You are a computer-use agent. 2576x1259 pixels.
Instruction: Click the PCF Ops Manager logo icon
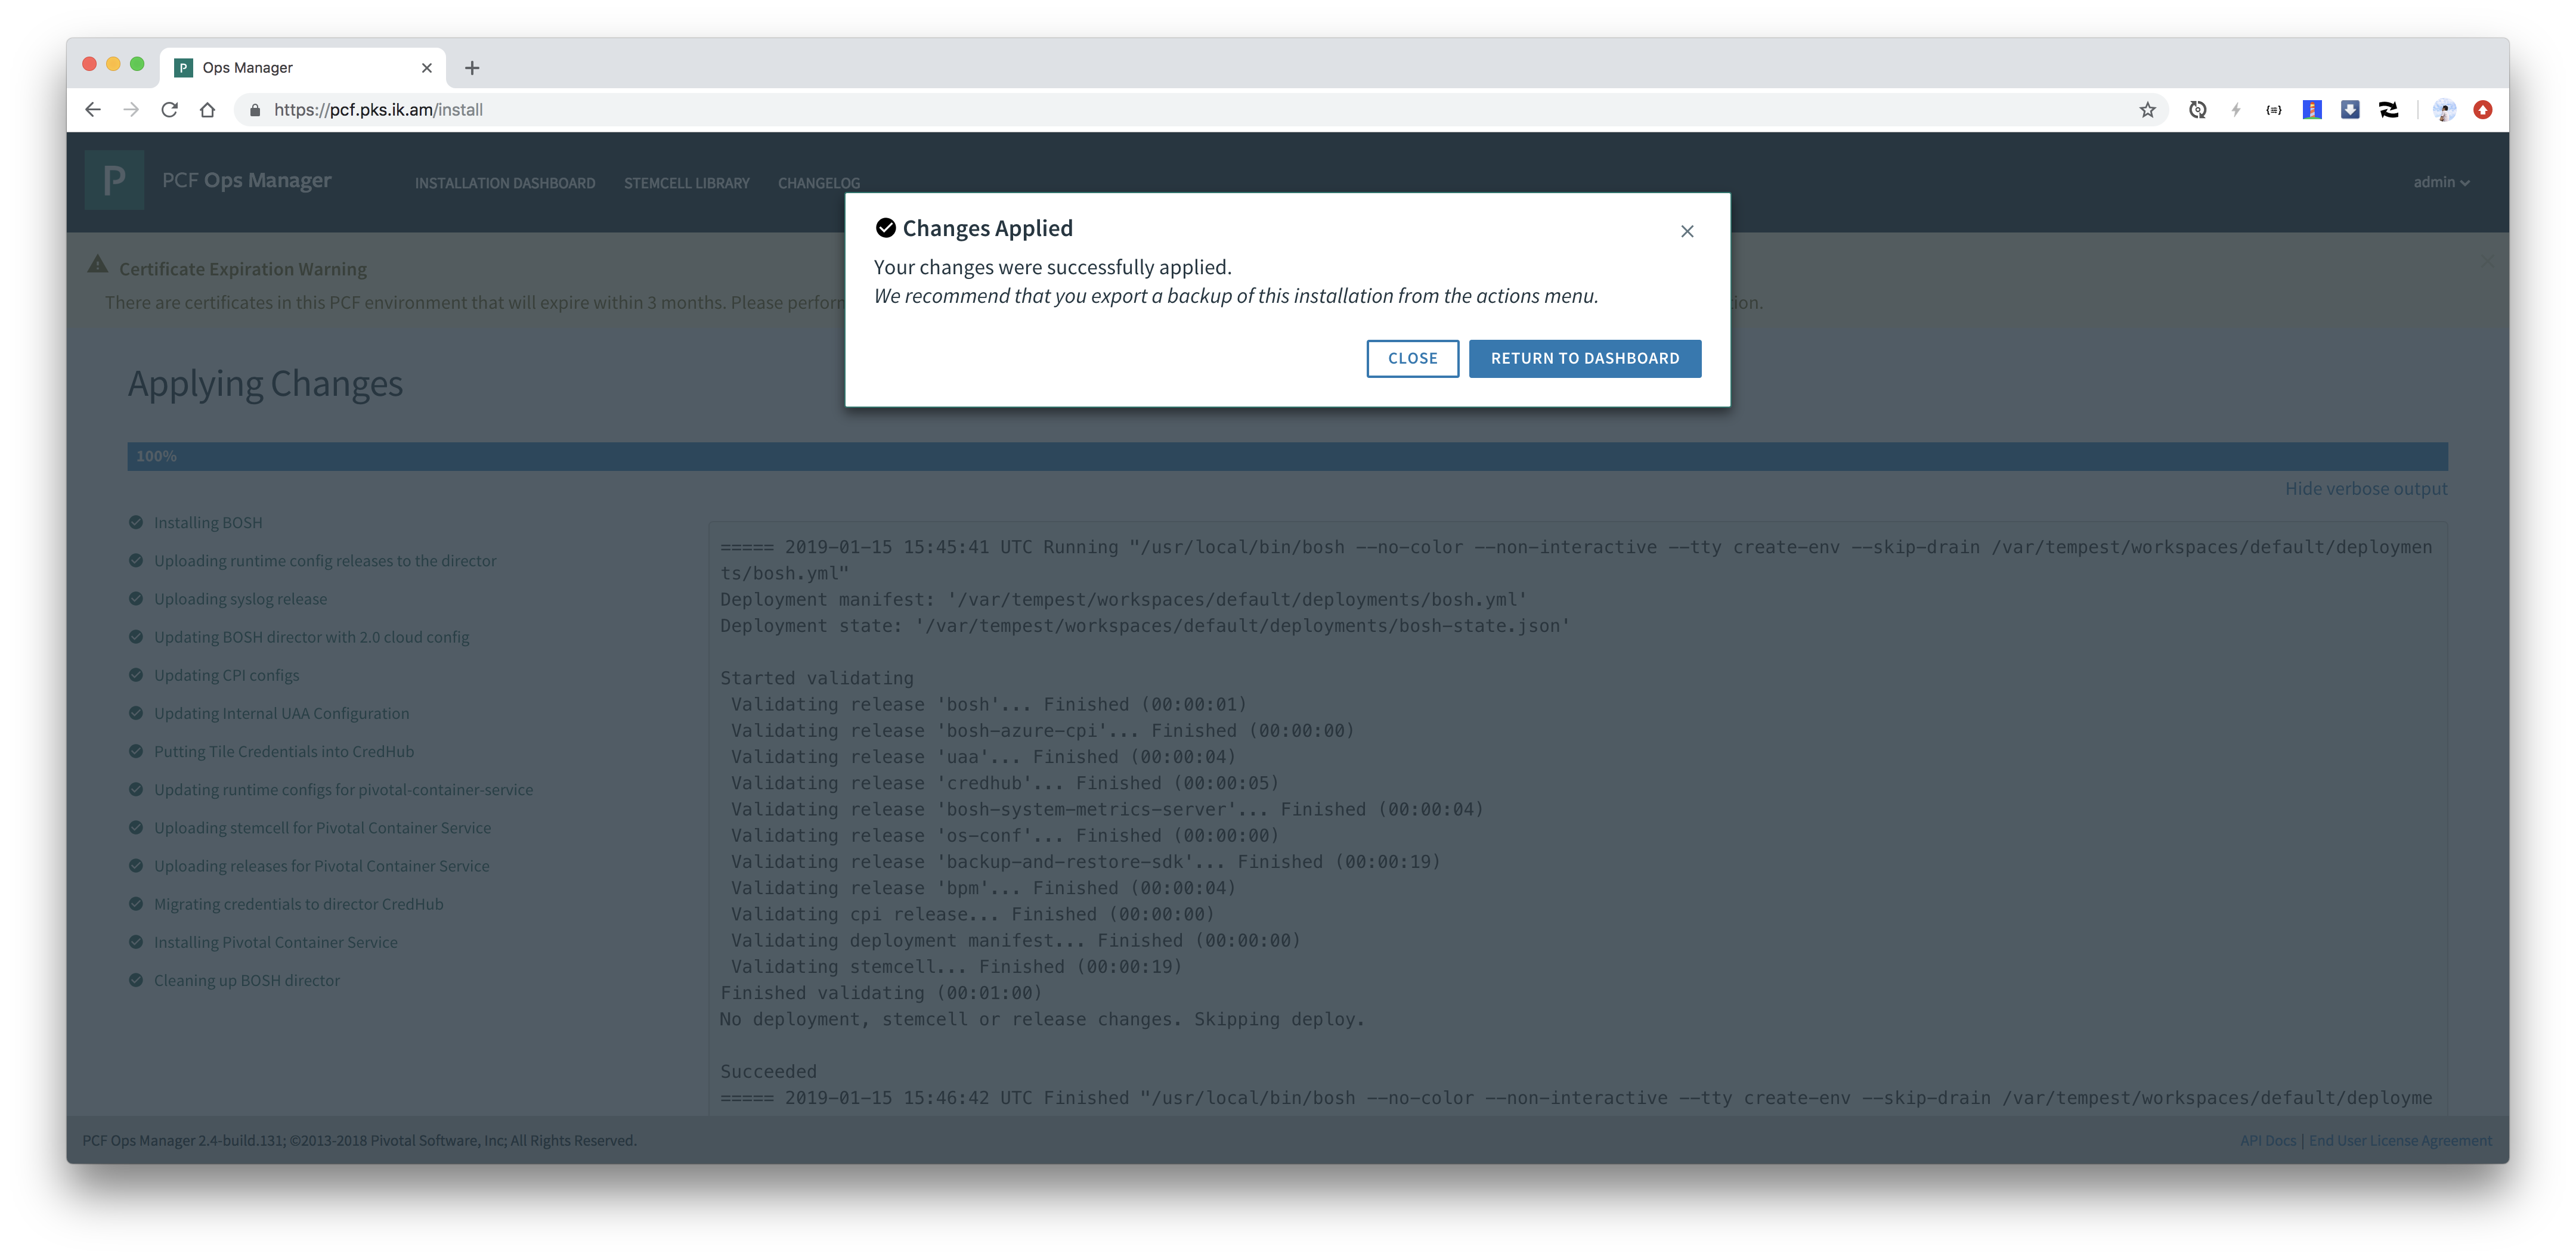[114, 180]
